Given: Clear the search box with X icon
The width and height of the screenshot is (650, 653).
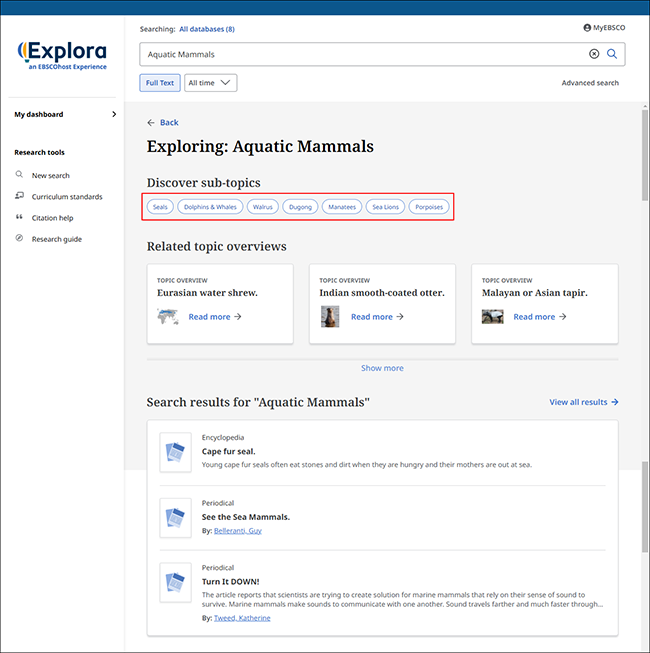Looking at the screenshot, I should point(594,54).
